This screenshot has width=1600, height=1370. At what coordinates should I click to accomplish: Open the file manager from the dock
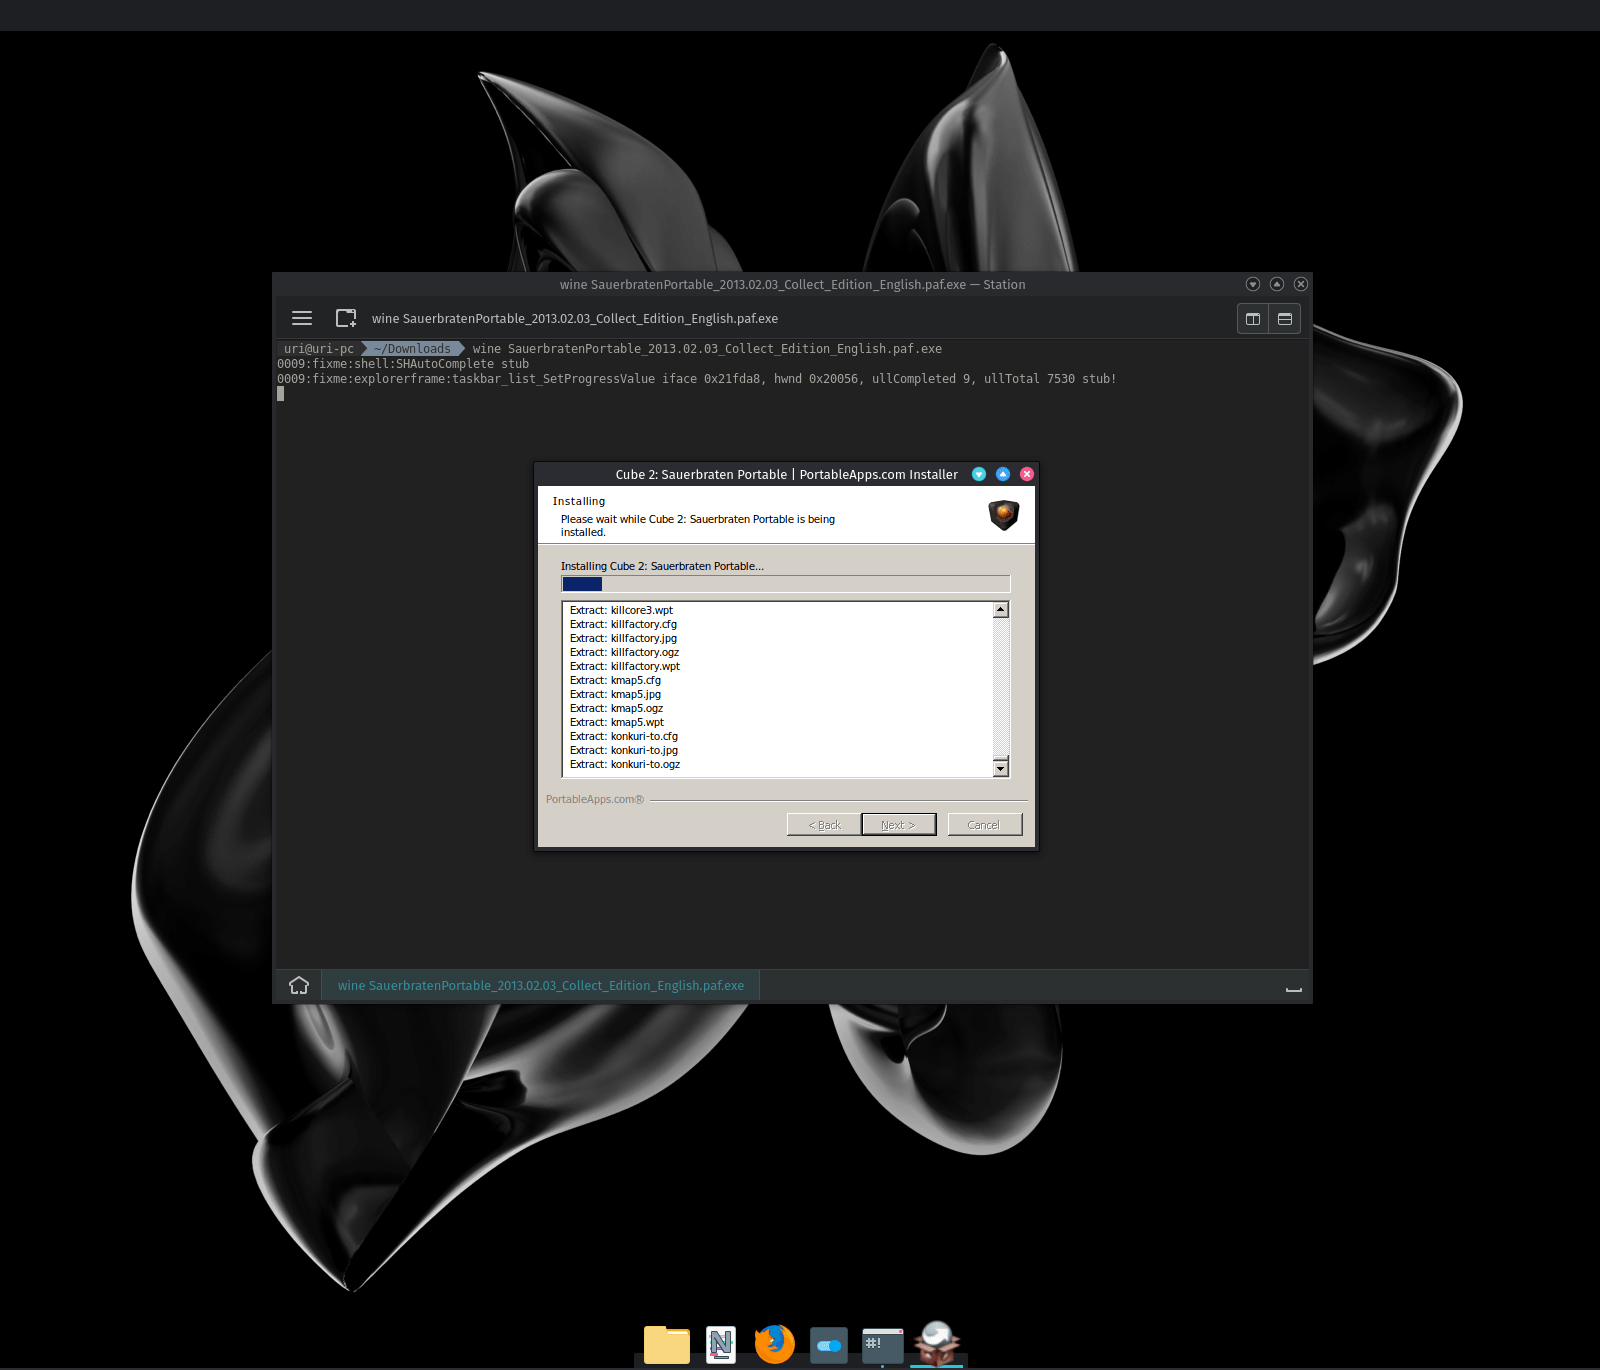tap(667, 1344)
